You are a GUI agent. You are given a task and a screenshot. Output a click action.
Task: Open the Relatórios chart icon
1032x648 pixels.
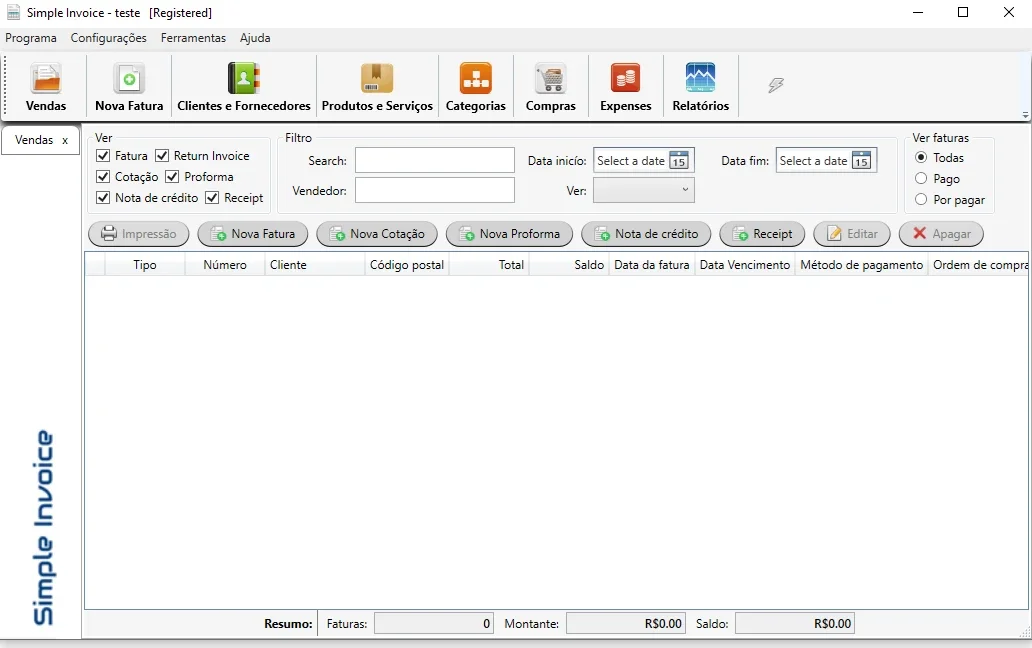coord(700,78)
